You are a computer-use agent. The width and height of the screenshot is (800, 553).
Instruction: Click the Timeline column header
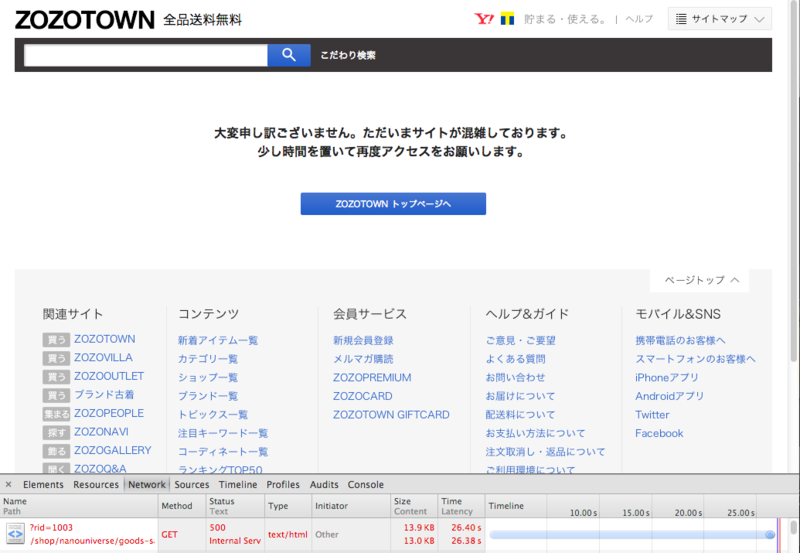pyautogui.click(x=506, y=506)
